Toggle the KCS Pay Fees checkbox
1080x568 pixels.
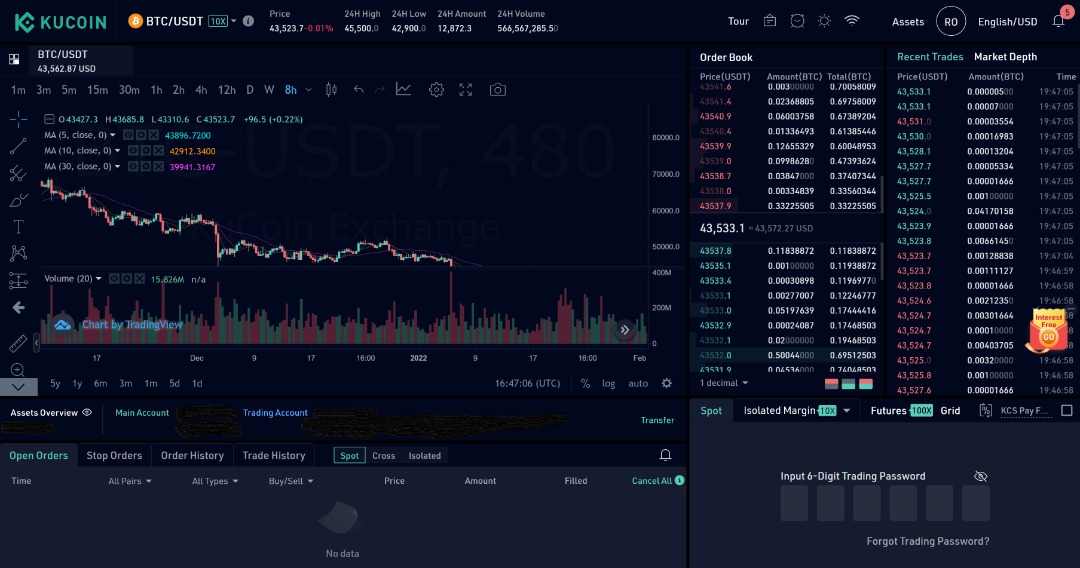click(1066, 411)
